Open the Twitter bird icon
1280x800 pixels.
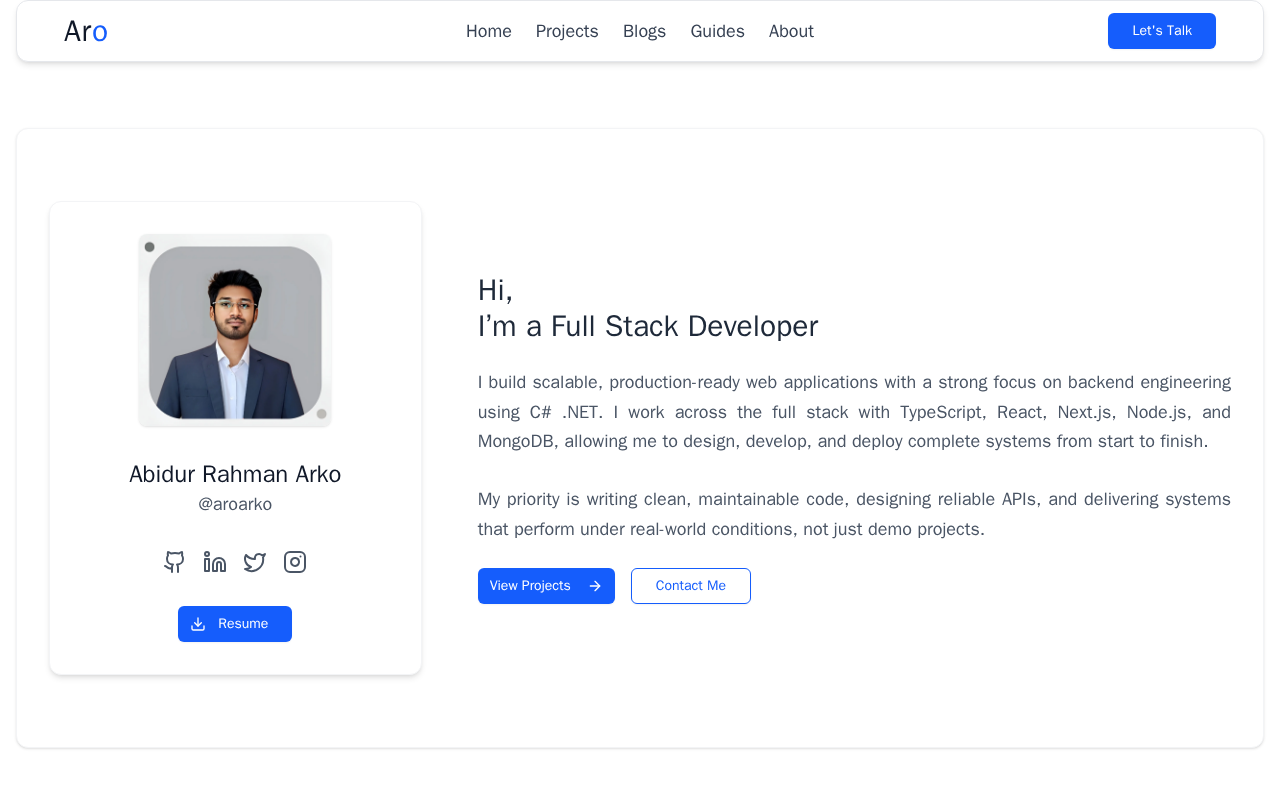click(255, 562)
